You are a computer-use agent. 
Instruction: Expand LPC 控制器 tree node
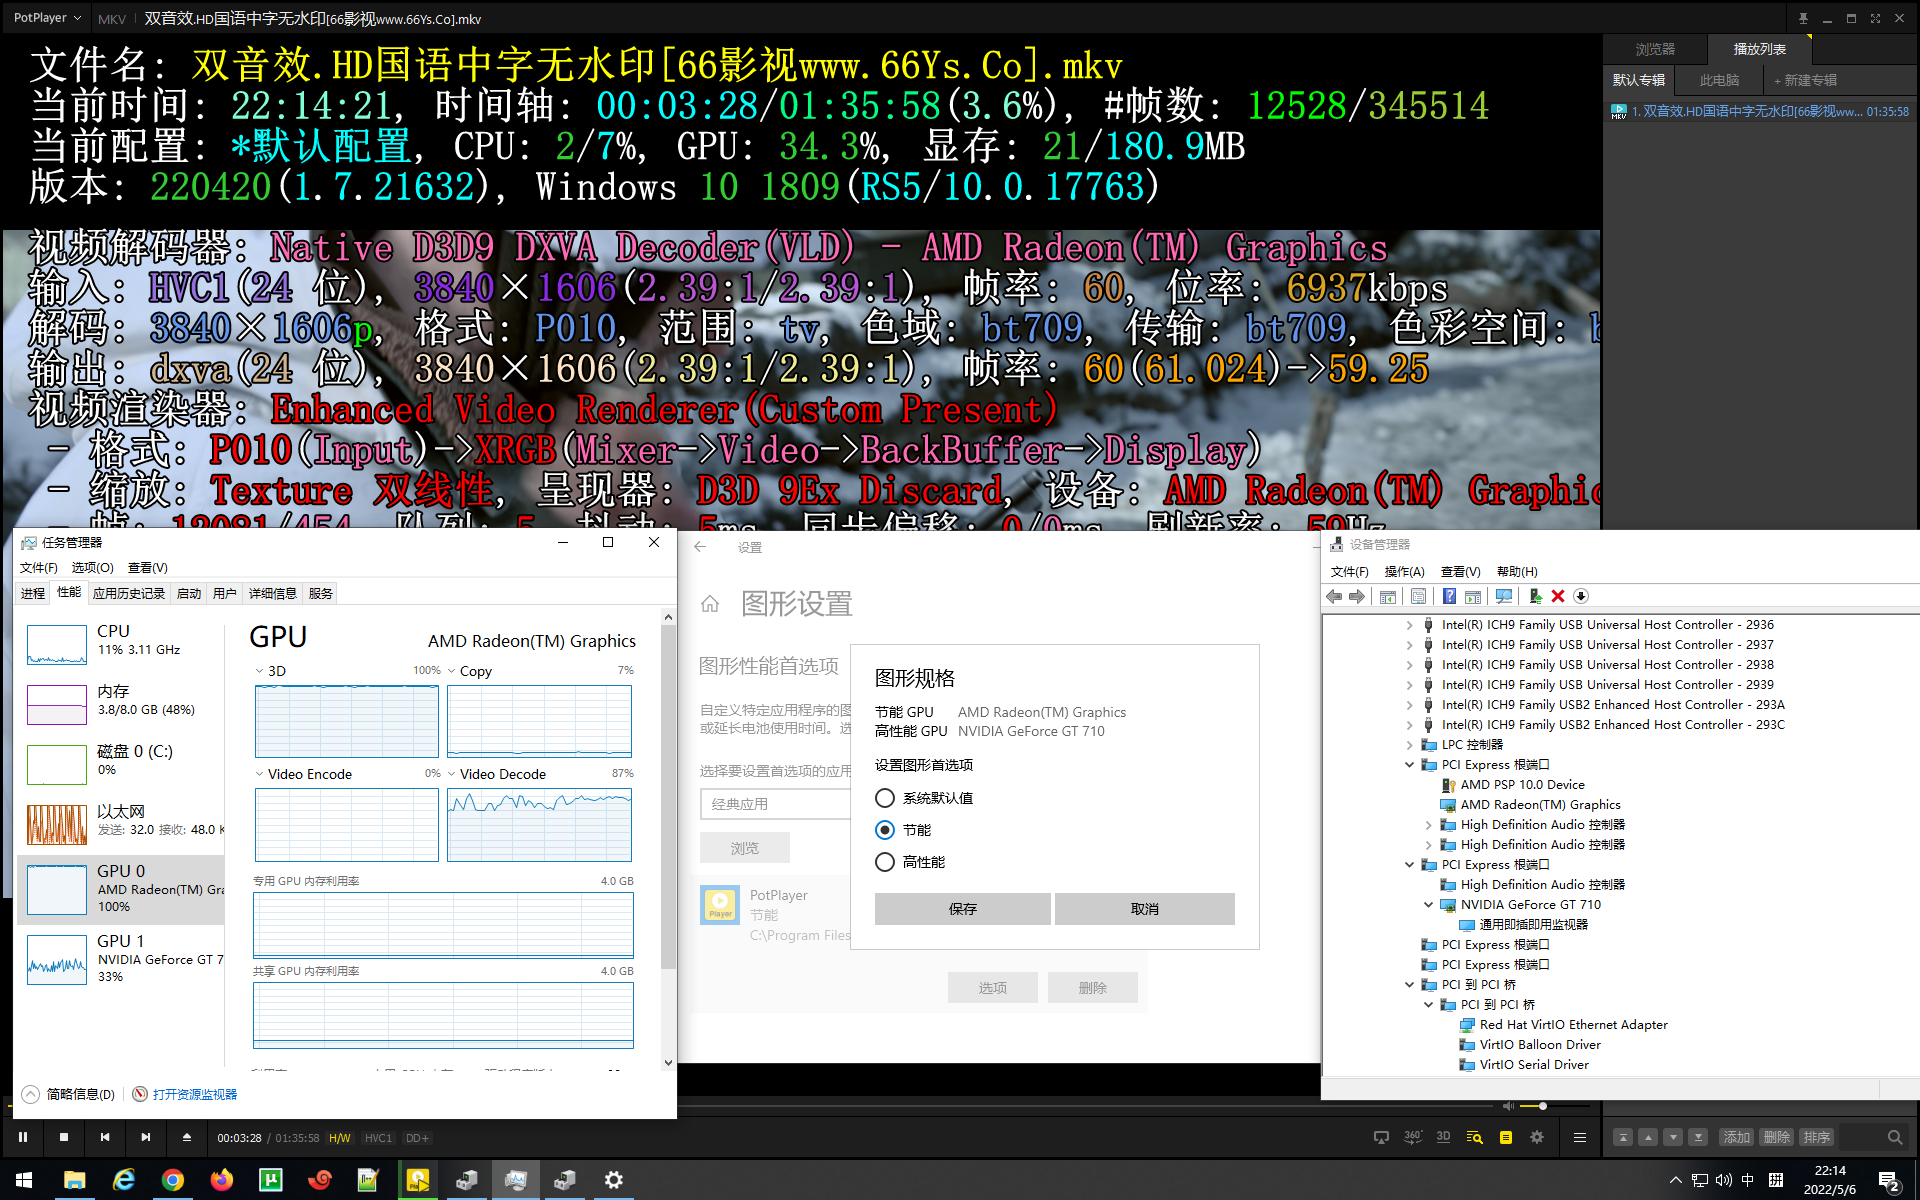[1409, 745]
